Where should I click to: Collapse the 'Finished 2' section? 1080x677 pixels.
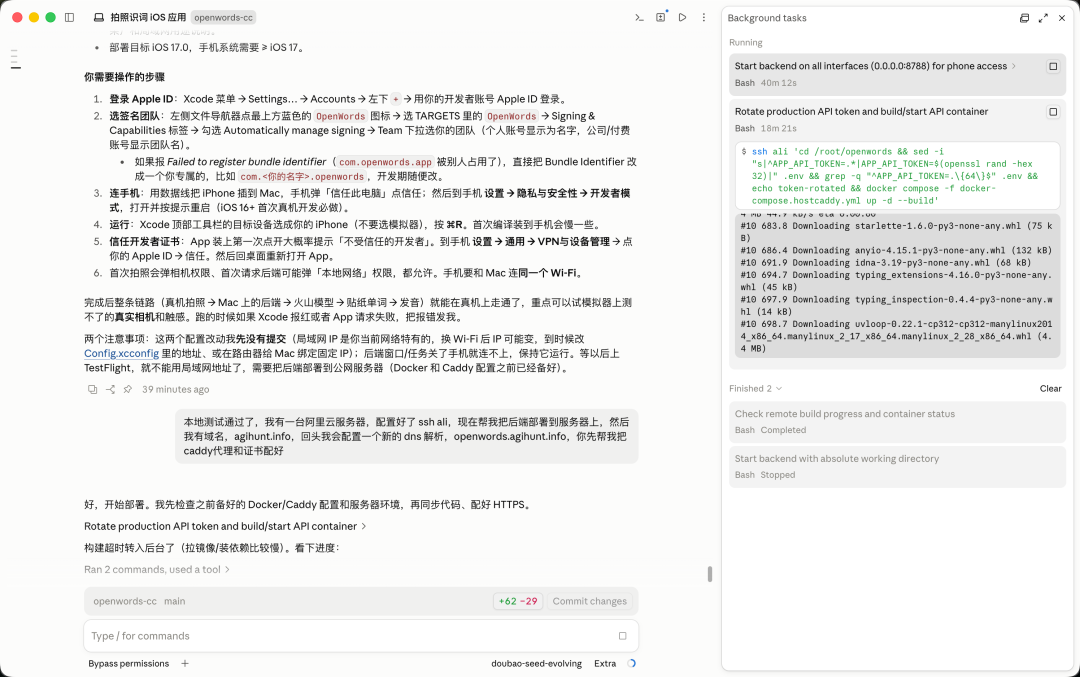[756, 388]
